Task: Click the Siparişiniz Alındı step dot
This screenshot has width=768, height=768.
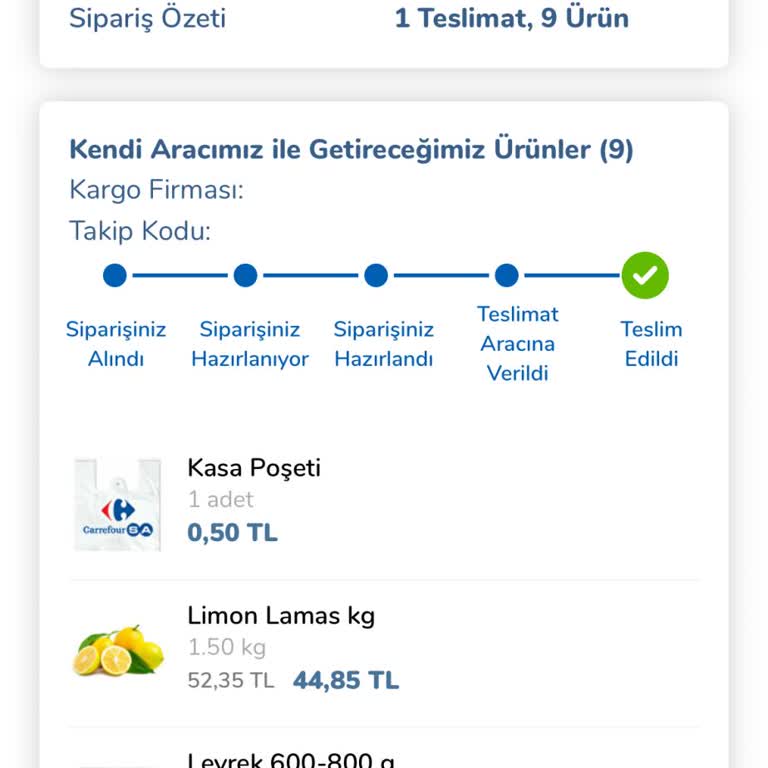Action: click(x=115, y=275)
